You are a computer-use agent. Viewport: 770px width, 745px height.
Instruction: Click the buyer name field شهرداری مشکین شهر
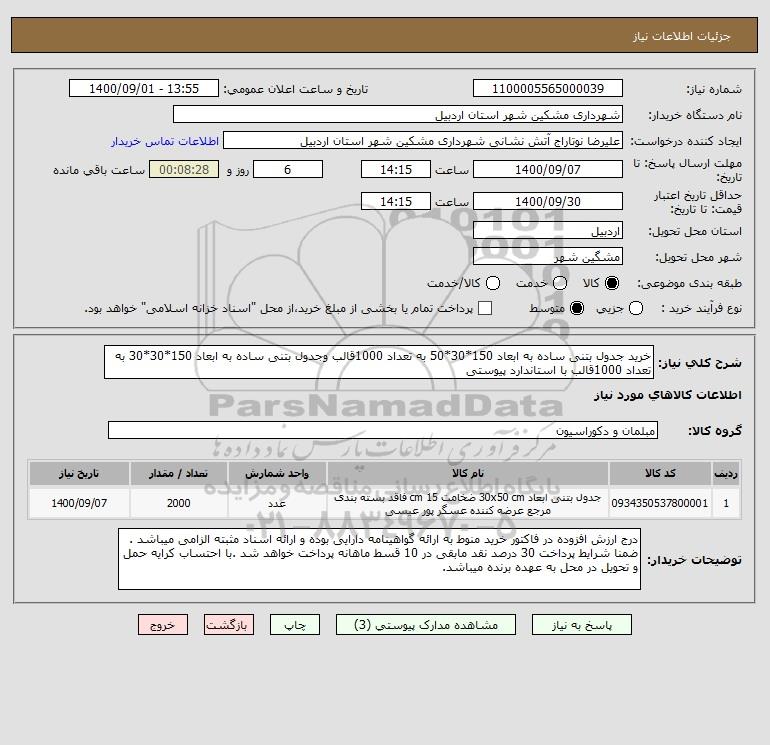398,114
